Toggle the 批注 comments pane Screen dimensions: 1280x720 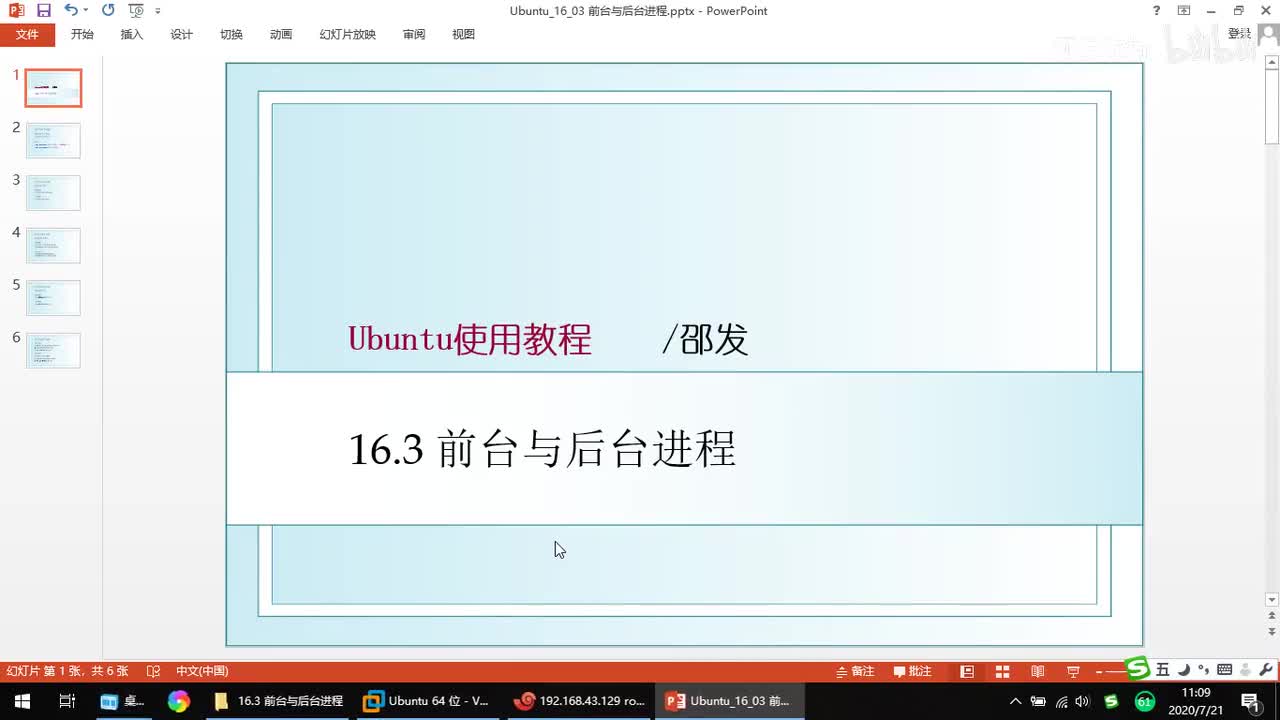click(912, 671)
